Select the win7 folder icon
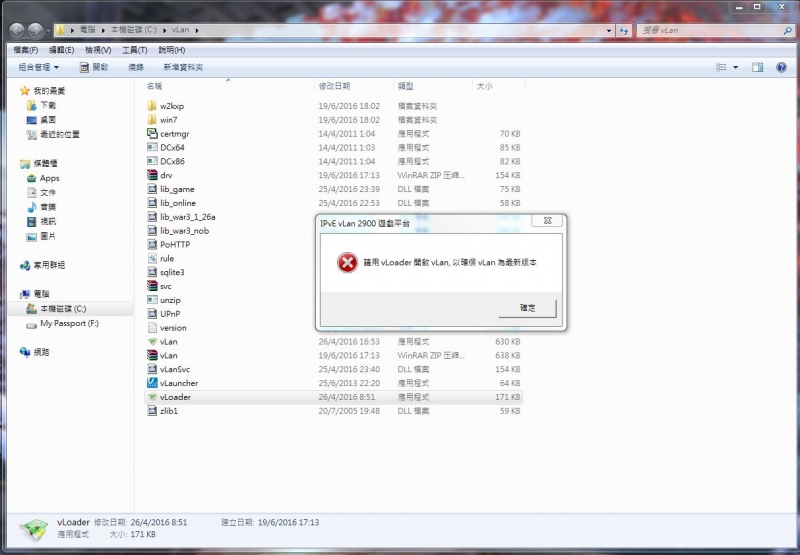This screenshot has height=555, width=800. coord(152,119)
